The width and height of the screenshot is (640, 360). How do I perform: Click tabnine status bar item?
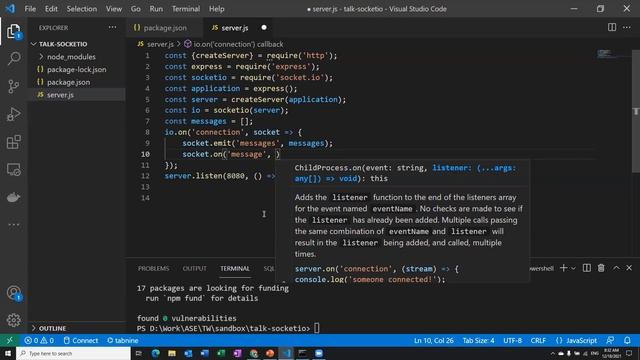click(123, 340)
